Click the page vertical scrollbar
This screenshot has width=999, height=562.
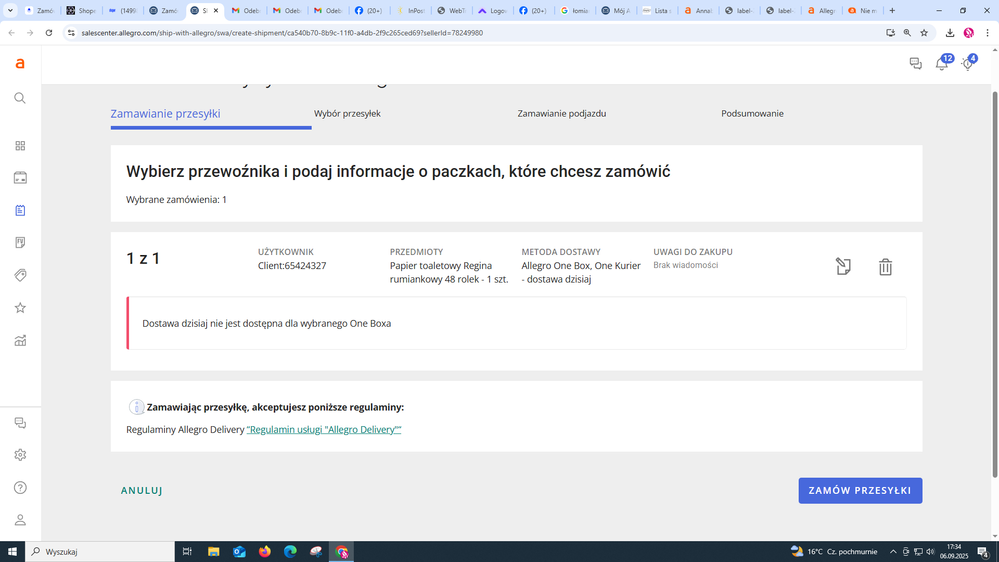click(995, 284)
